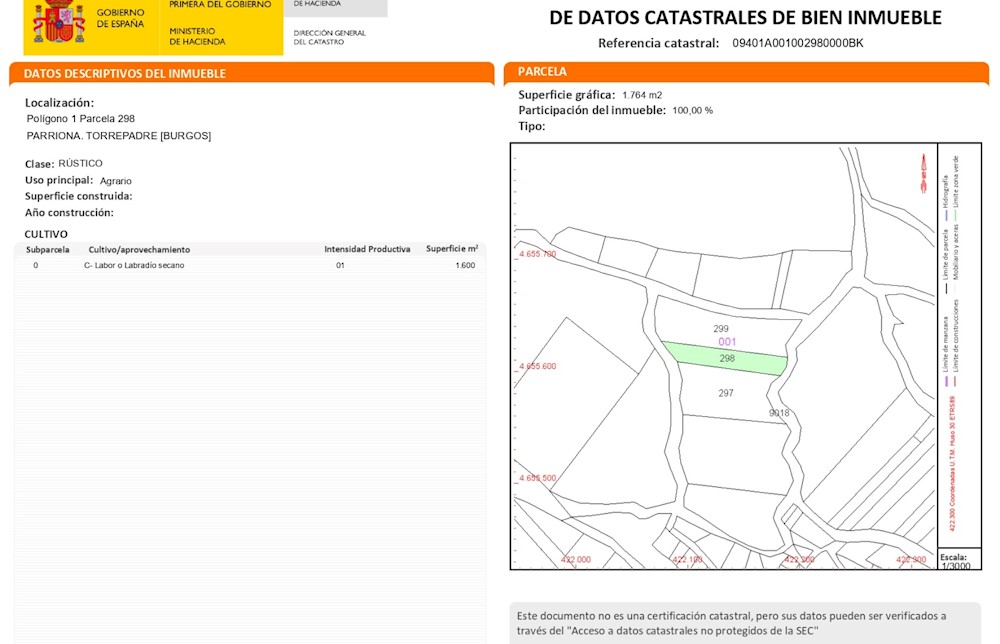Click the 'Tipo:' label
Screen dimensions: 1000x644
(532, 126)
